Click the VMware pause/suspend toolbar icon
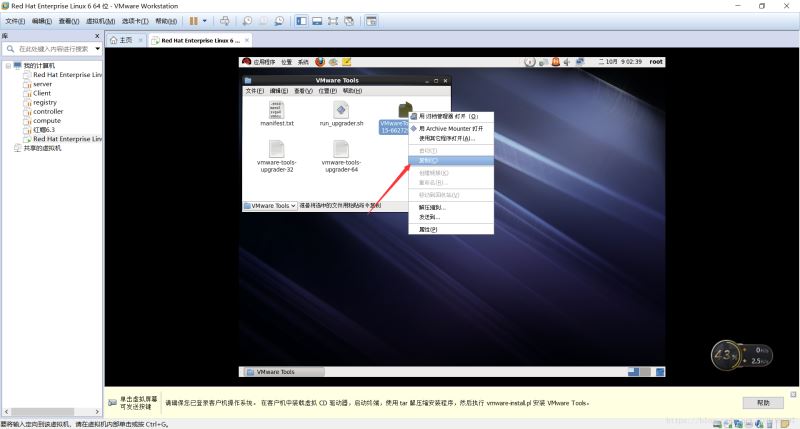This screenshot has height=429, width=800. click(195, 21)
